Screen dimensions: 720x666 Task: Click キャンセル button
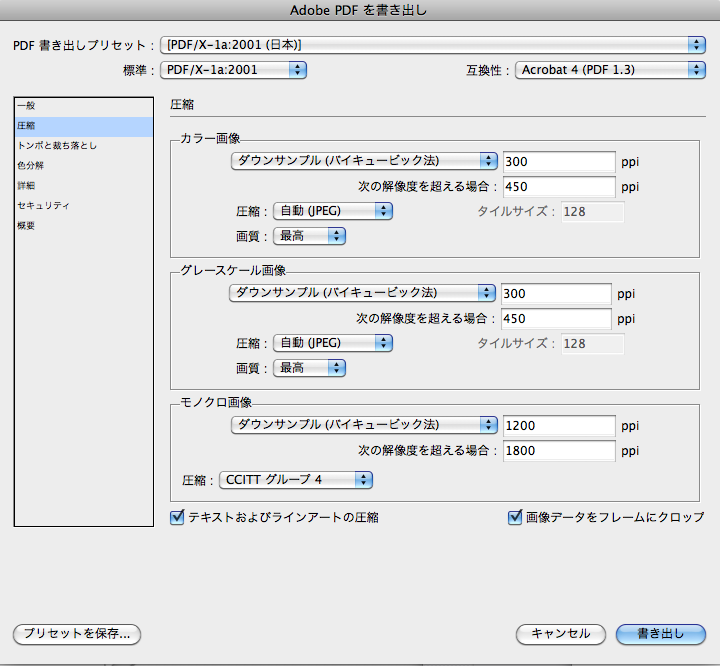pos(561,634)
